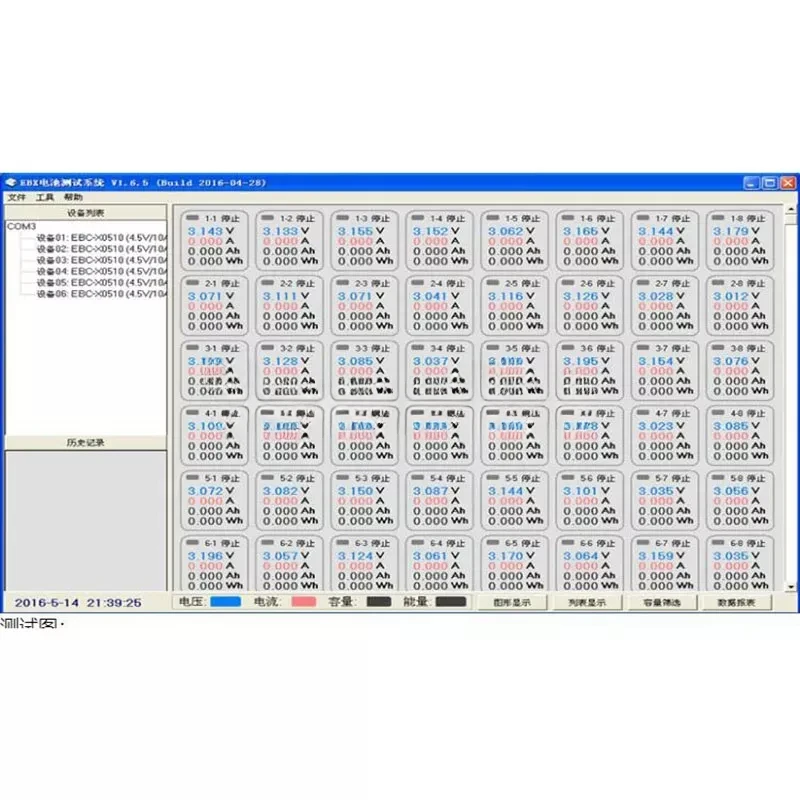Click the 容量筛选 button
Screen dimensions: 800x800
pos(662,603)
